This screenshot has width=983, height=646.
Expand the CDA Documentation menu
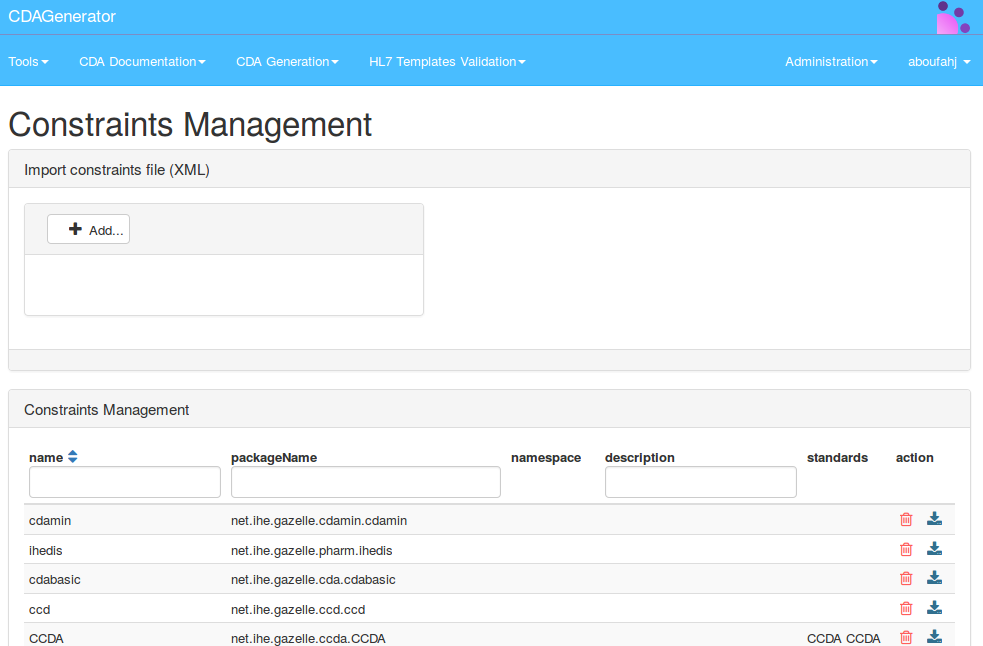pos(142,62)
